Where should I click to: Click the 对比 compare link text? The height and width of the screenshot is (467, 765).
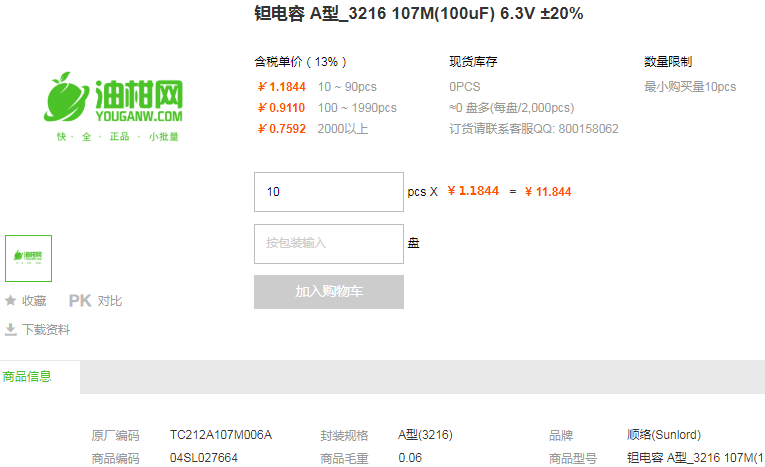[110, 301]
